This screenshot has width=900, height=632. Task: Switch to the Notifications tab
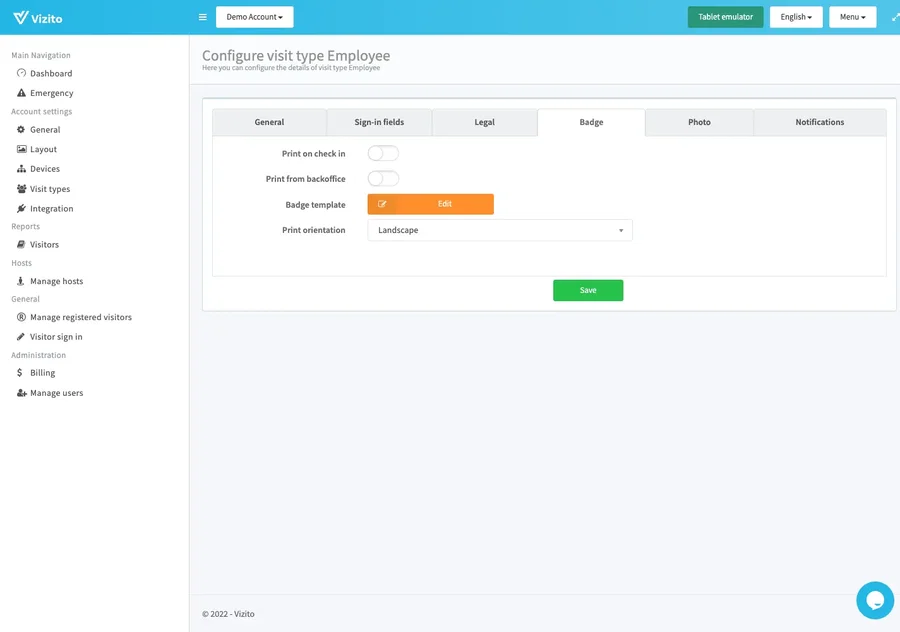coord(819,122)
